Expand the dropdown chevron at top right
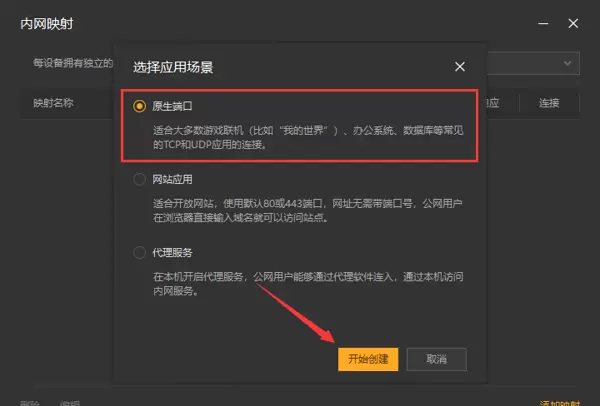600x406 pixels. point(567,63)
